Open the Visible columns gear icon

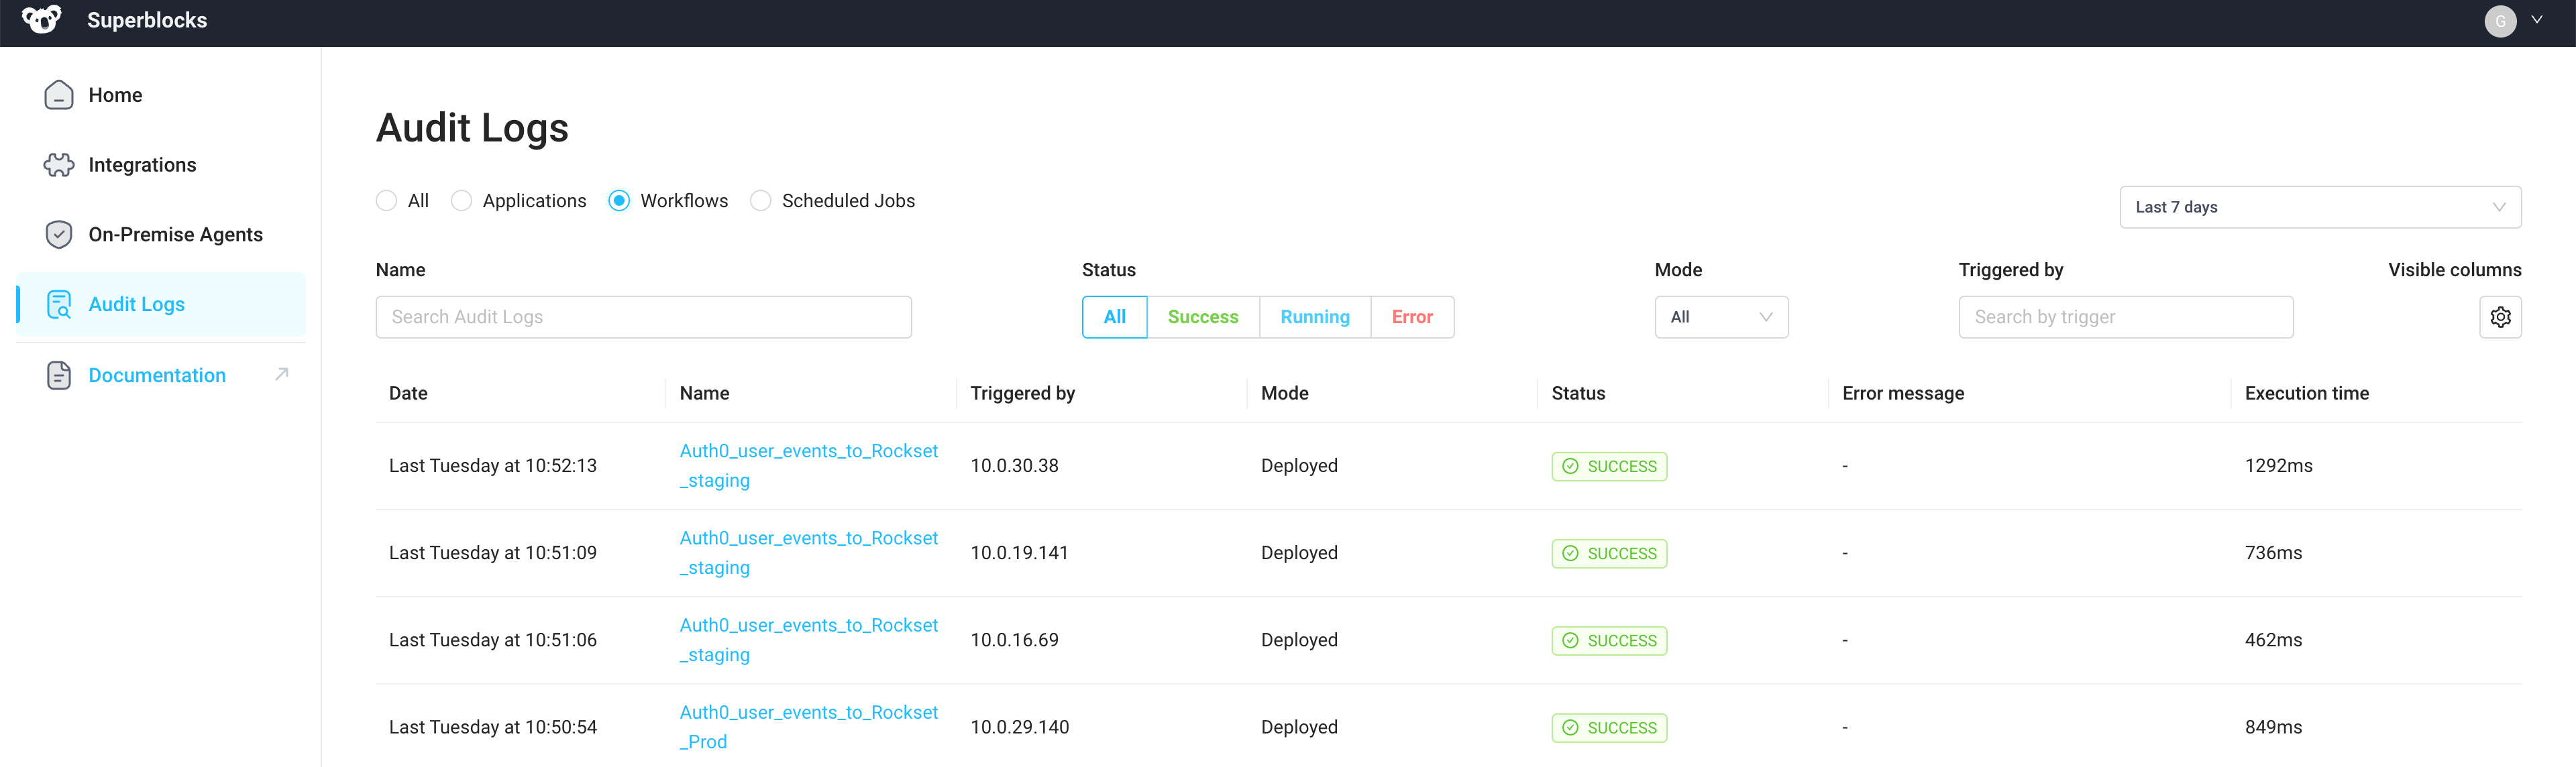coord(2501,316)
